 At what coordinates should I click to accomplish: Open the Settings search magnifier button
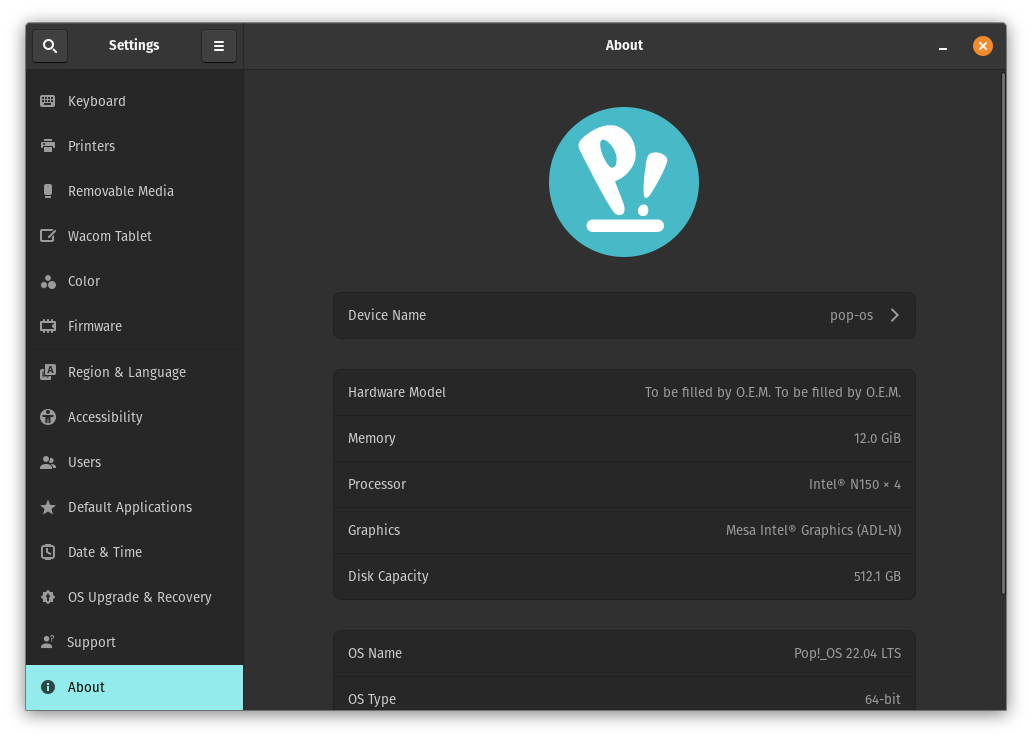50,46
